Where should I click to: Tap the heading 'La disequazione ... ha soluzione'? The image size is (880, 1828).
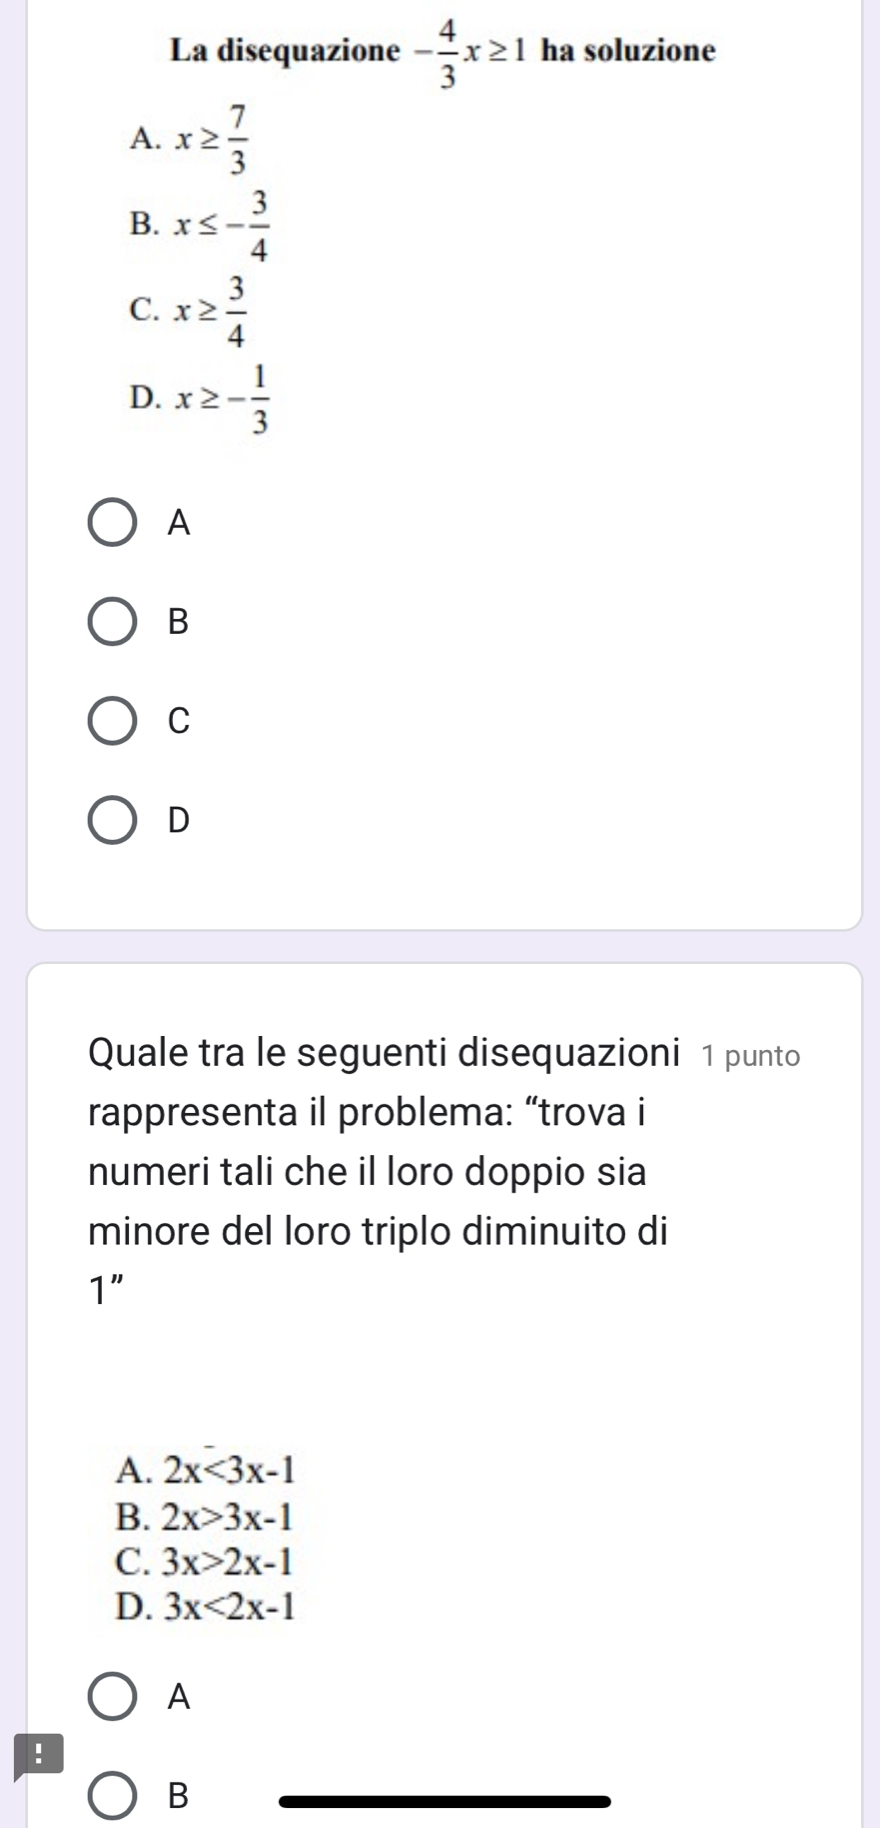[x=442, y=54]
